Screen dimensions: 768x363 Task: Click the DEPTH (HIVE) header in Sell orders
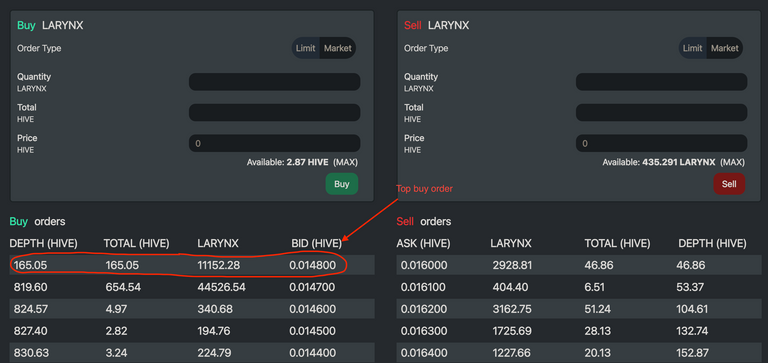(712, 243)
